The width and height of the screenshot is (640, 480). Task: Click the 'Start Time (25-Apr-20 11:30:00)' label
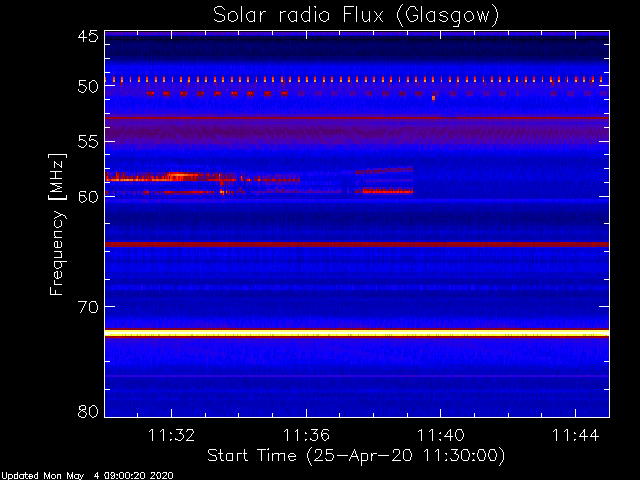coord(356,456)
